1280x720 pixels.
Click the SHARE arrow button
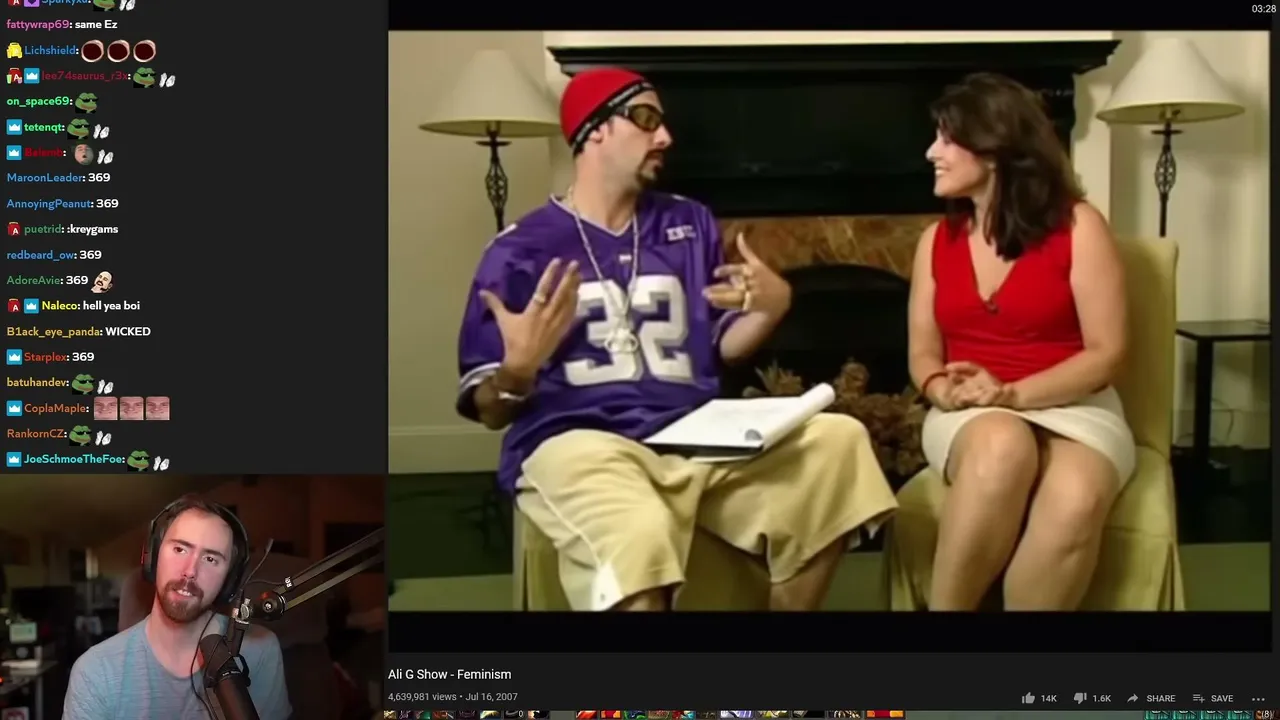(1150, 698)
